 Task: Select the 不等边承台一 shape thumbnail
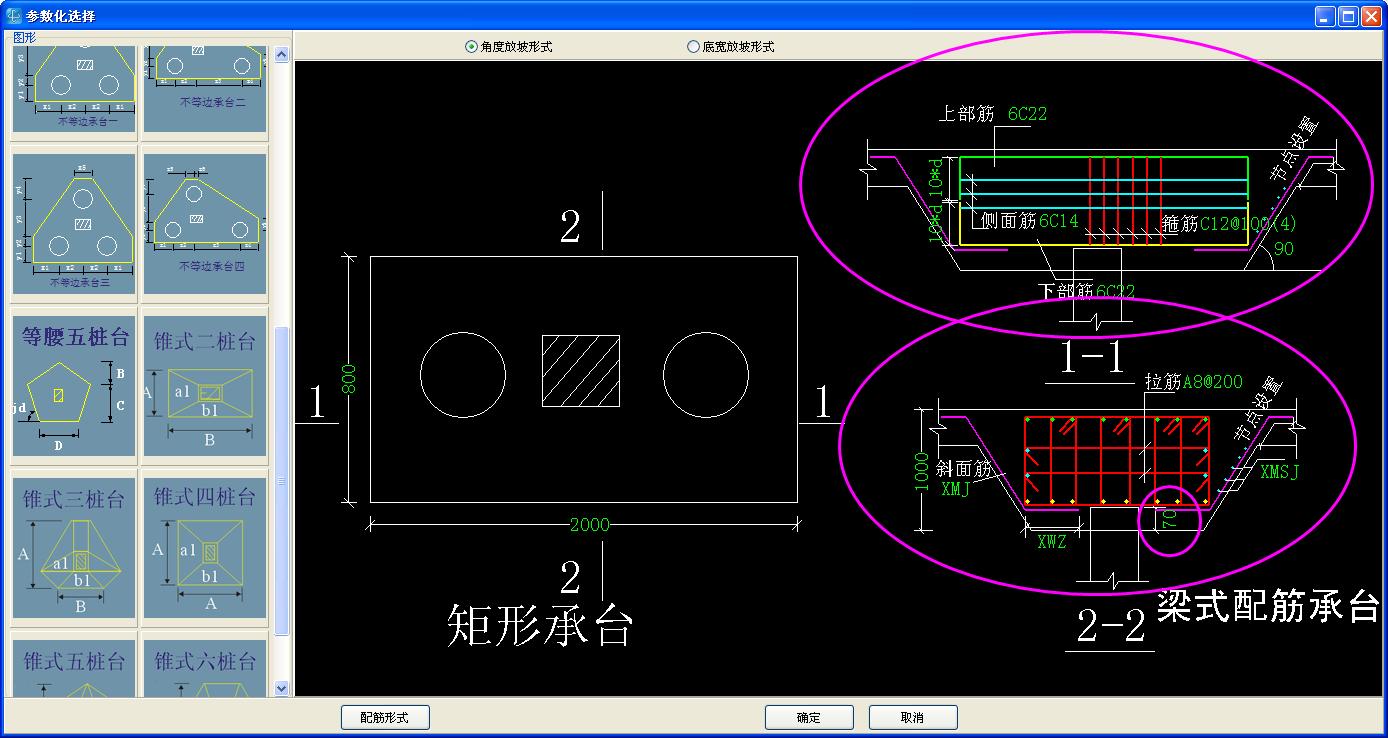coord(74,87)
